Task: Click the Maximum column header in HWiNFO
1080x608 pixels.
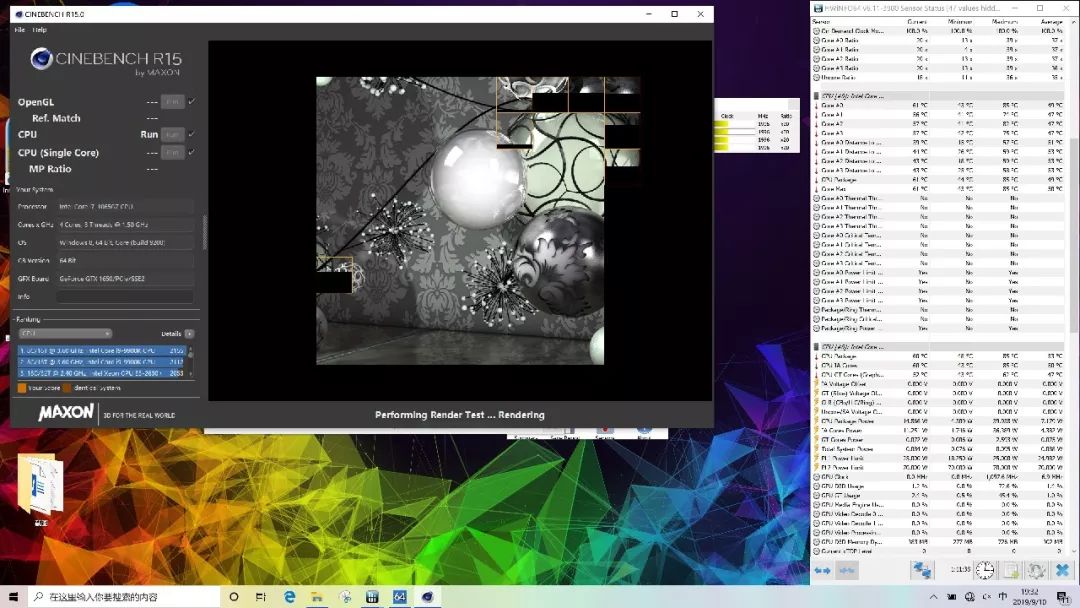Action: [1004, 22]
